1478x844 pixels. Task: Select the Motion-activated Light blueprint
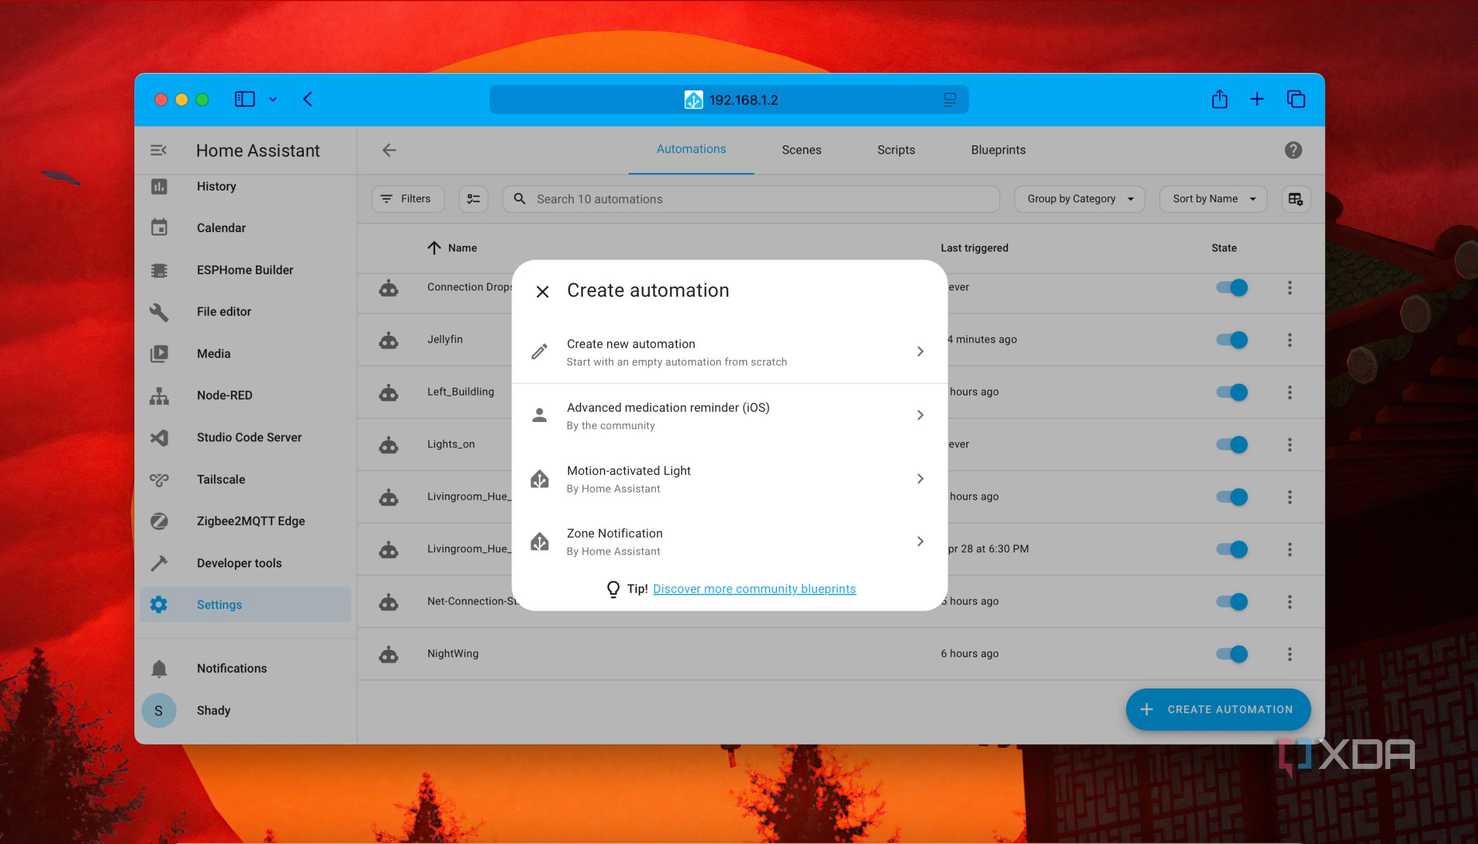(730, 479)
